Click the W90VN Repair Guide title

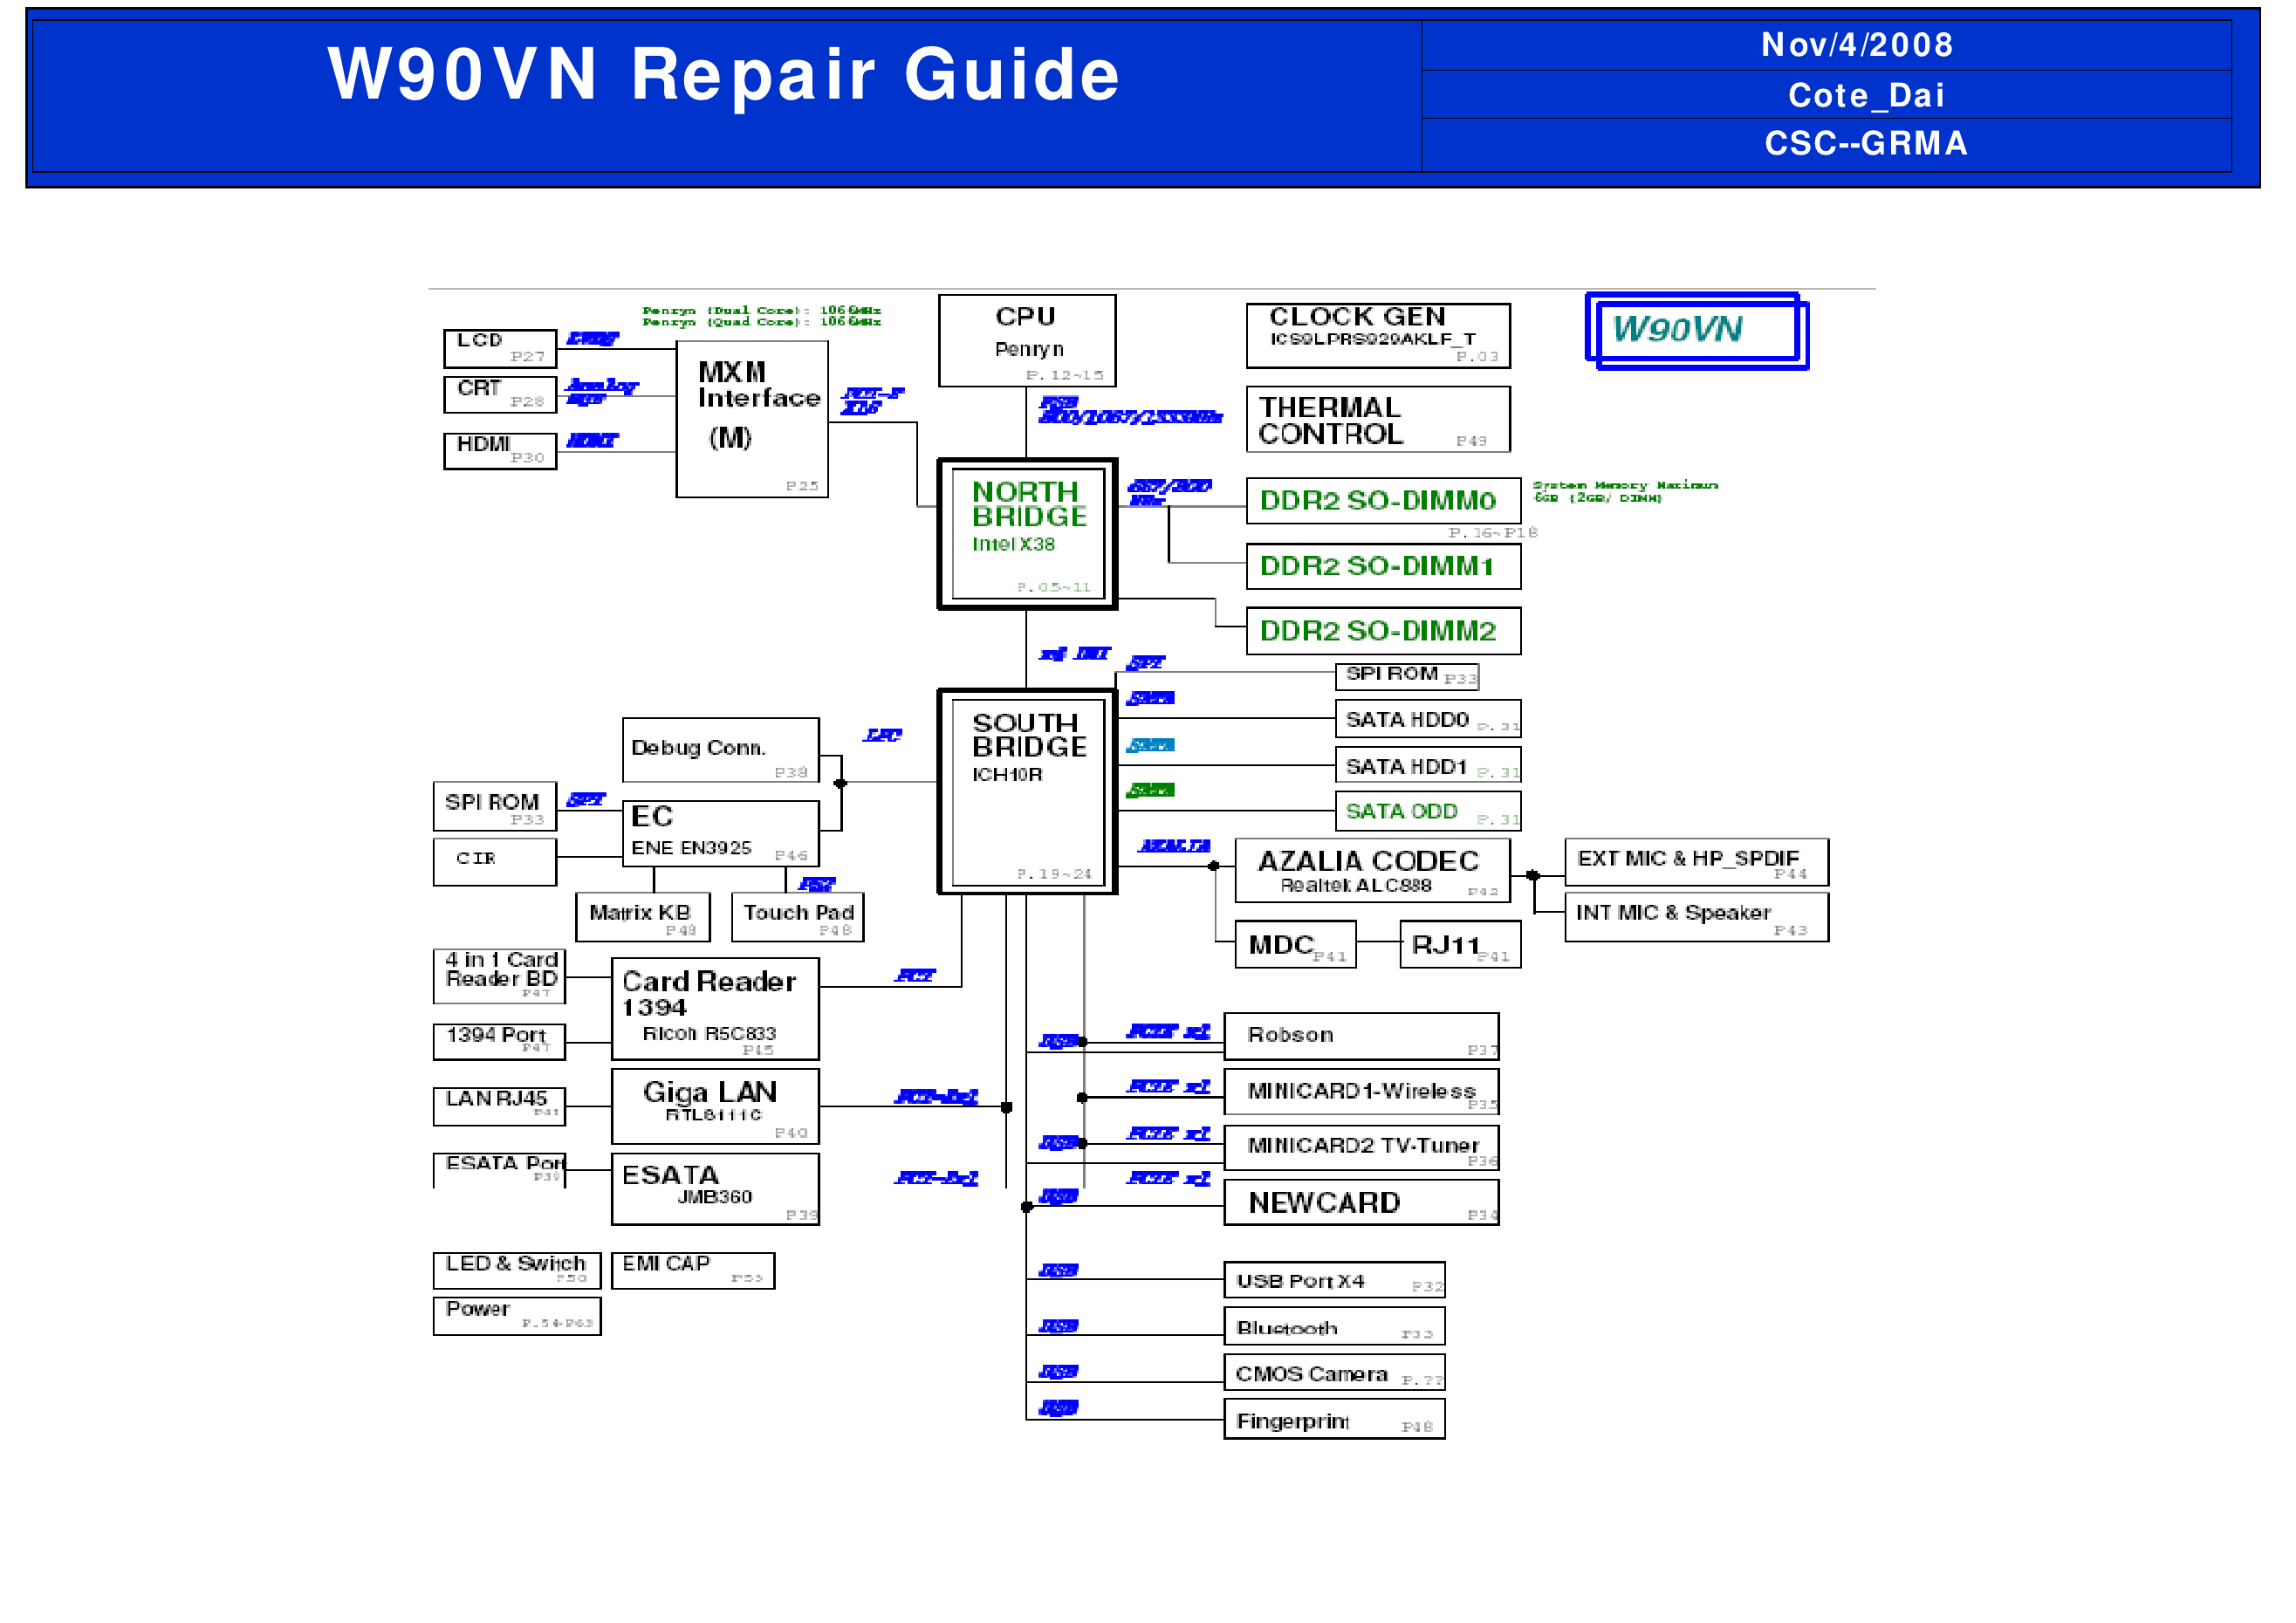pos(724,75)
